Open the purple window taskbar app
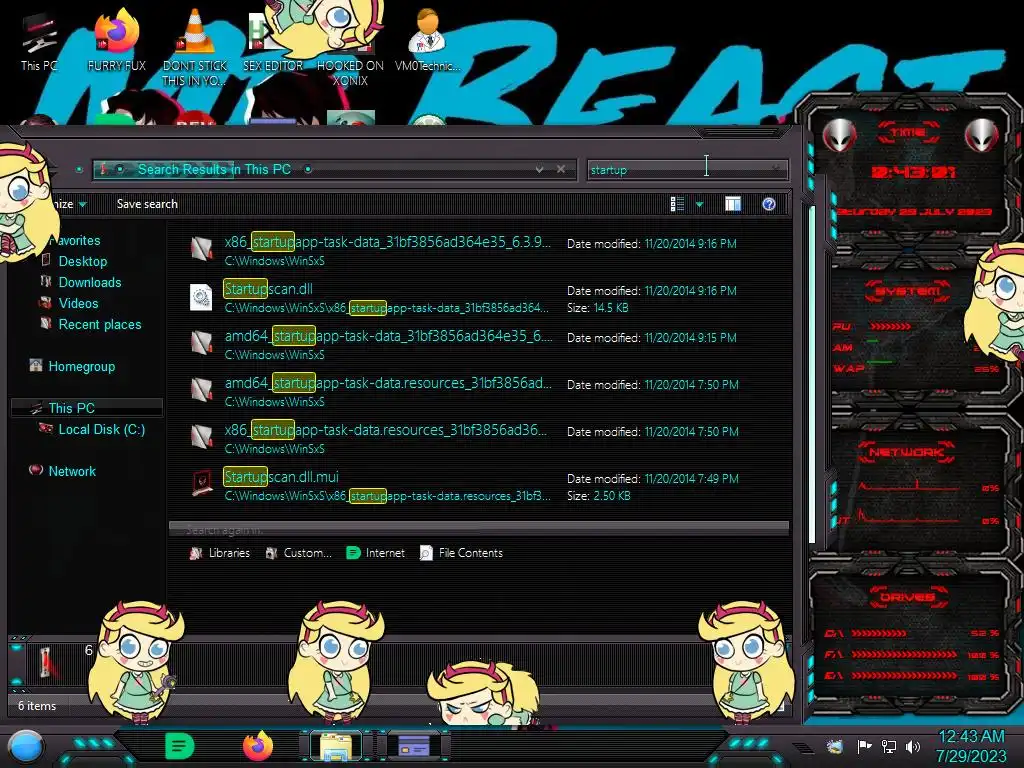The image size is (1024, 768). click(x=413, y=746)
